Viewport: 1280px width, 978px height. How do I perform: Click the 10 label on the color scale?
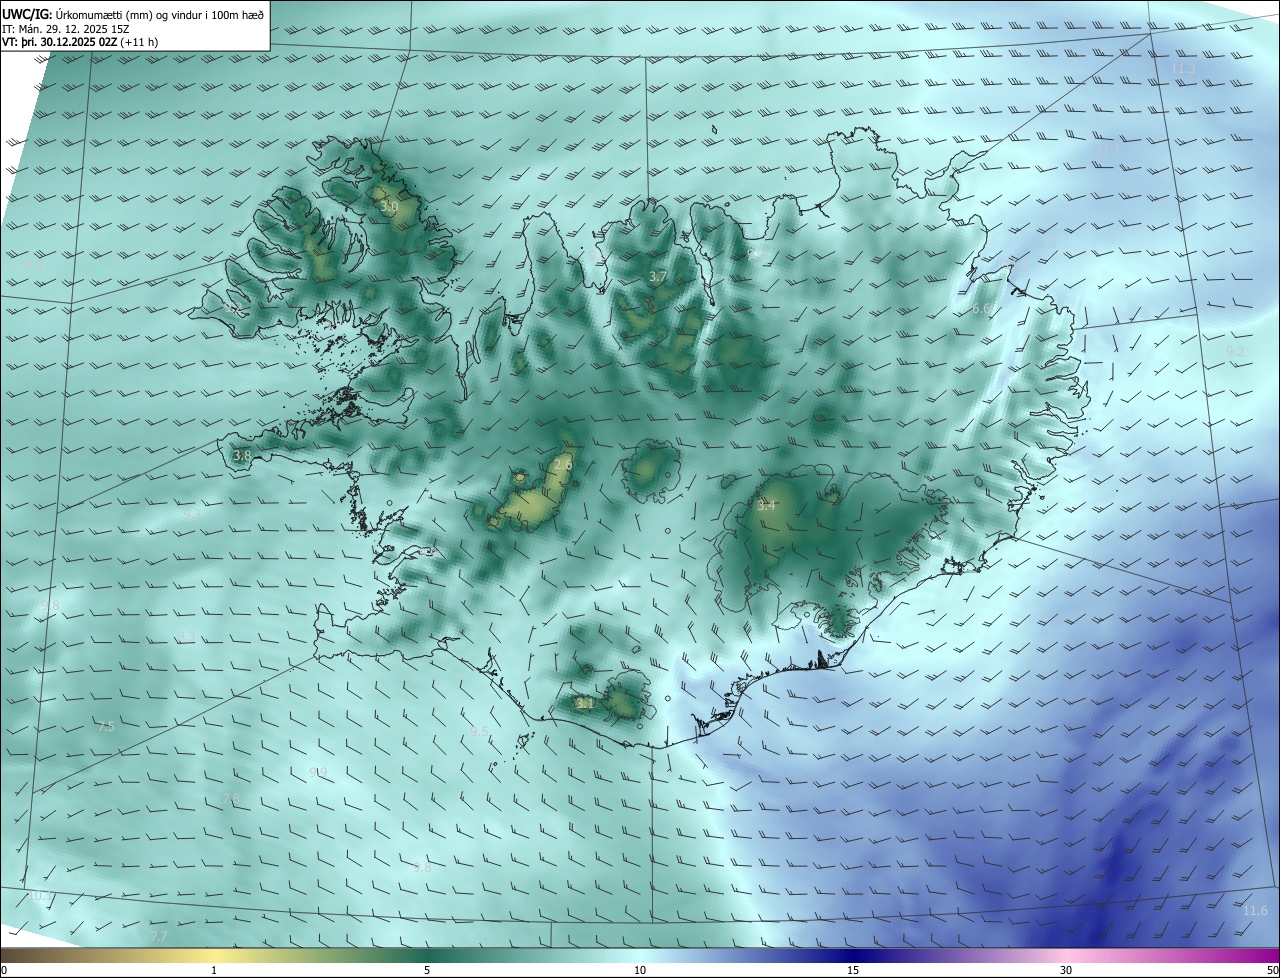(640, 970)
